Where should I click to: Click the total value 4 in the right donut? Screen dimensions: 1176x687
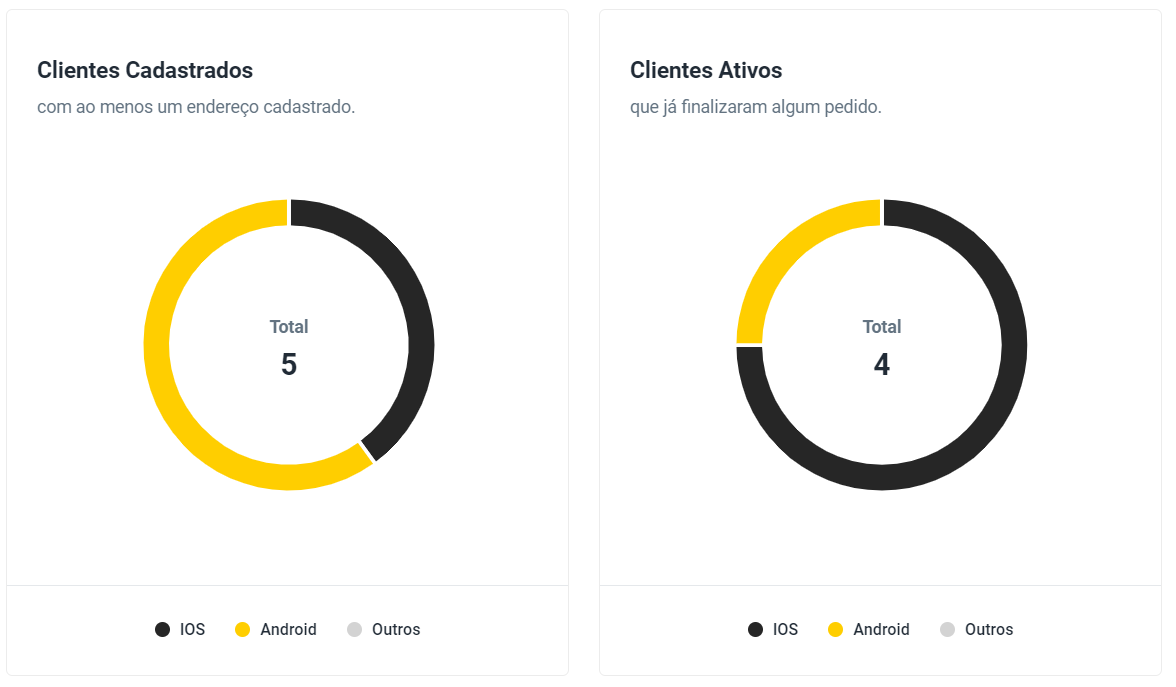coord(882,365)
